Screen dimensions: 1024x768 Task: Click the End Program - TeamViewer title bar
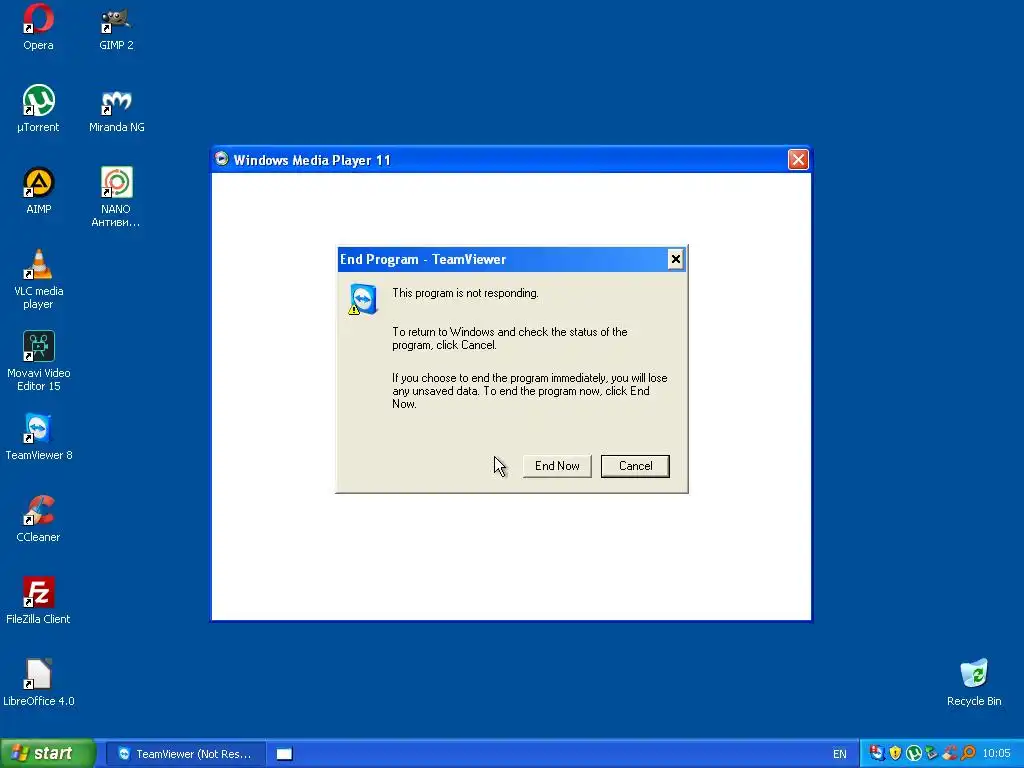point(511,259)
